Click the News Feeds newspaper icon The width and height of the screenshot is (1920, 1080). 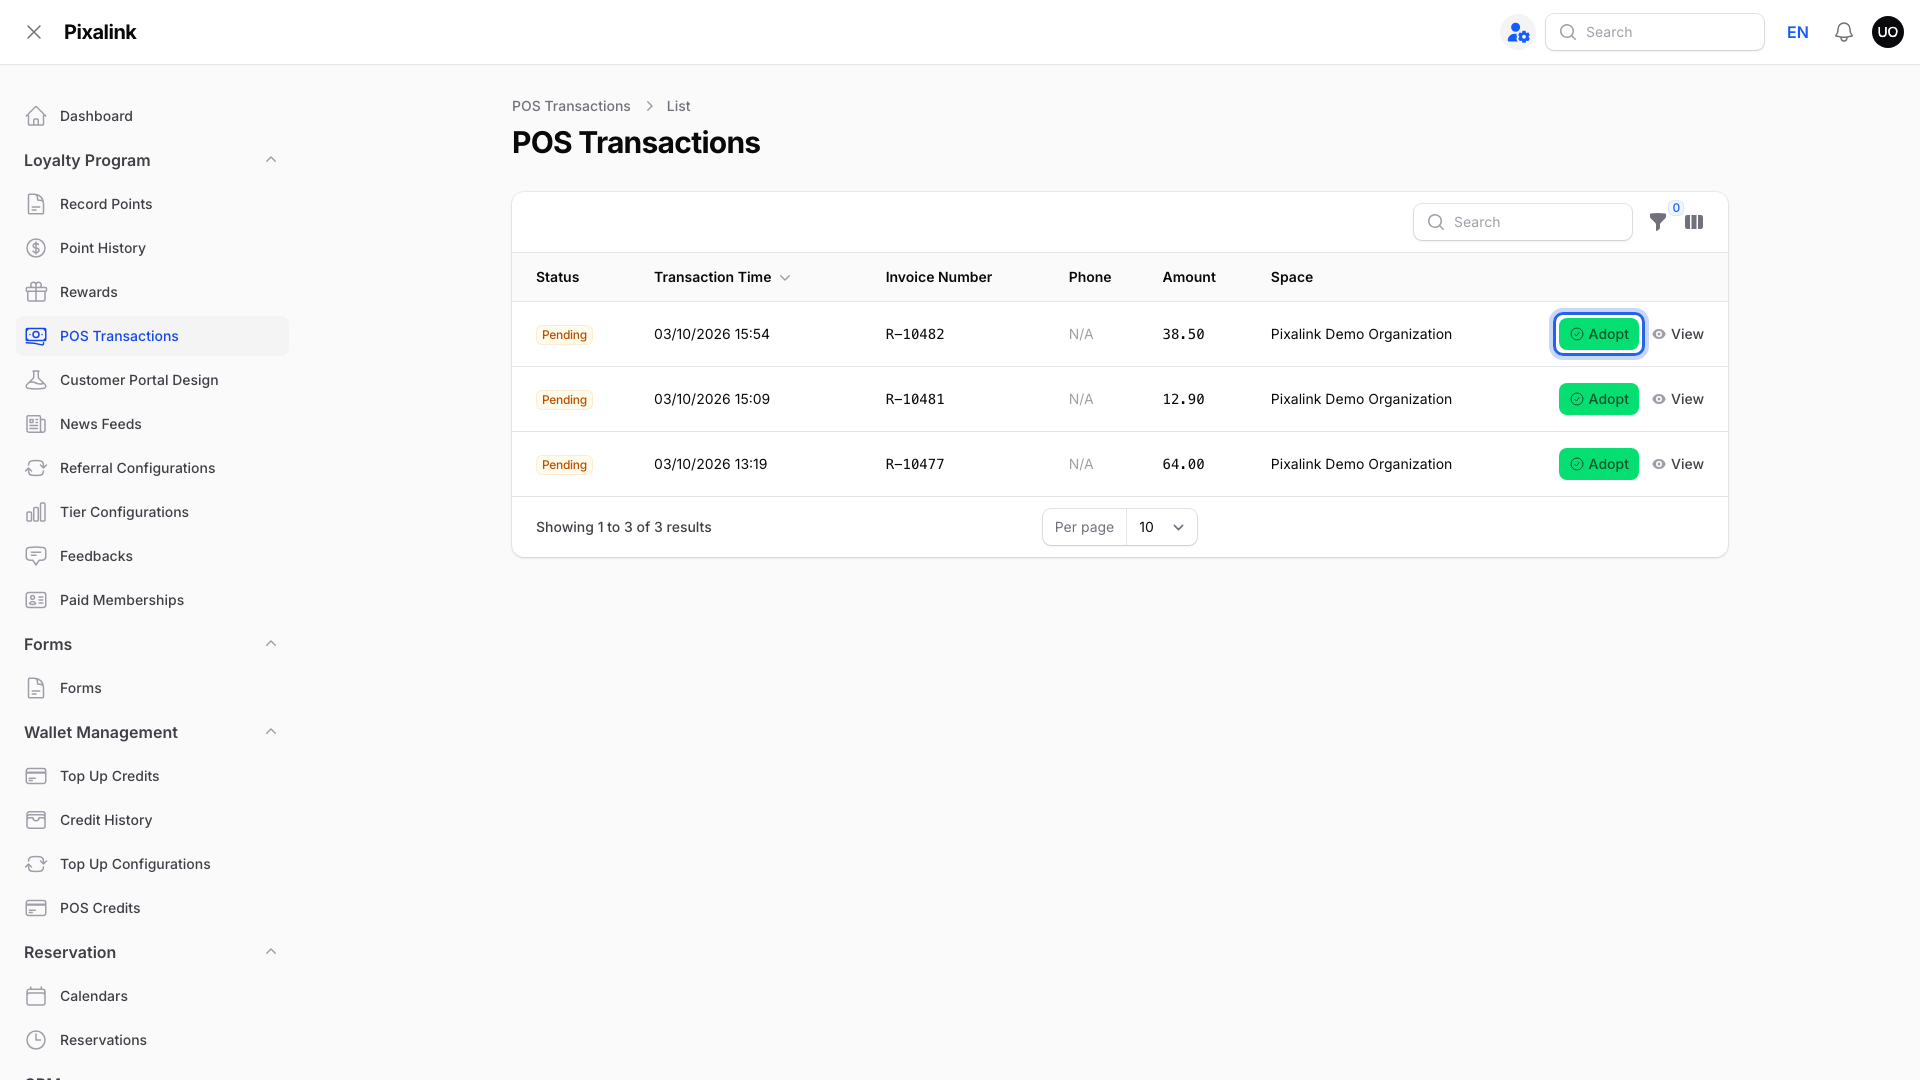(x=36, y=424)
